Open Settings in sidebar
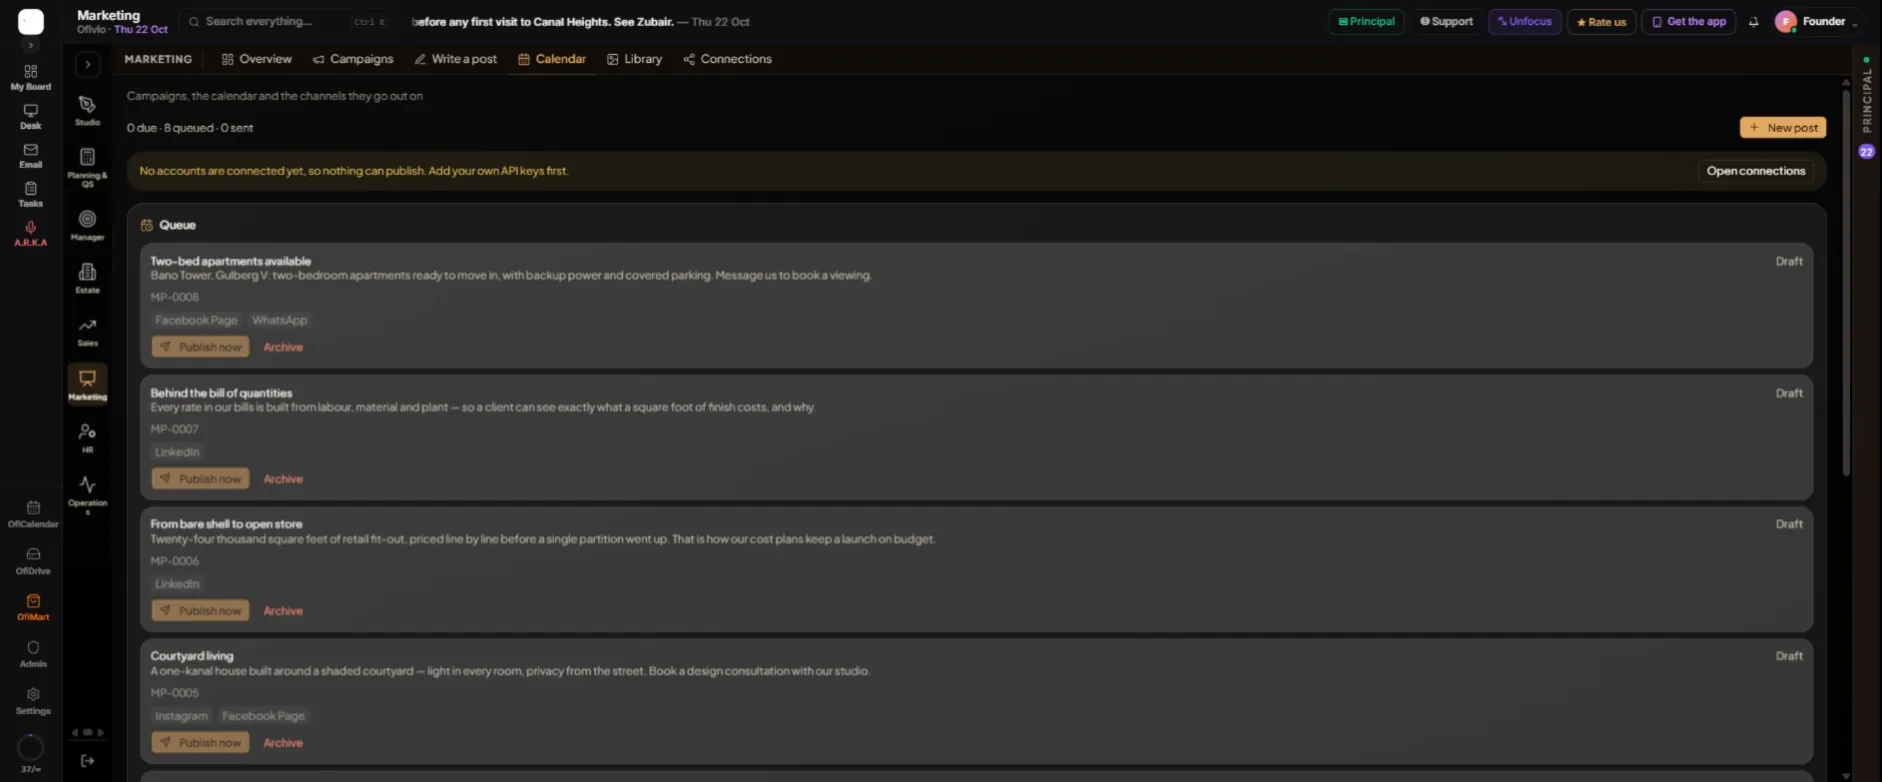The height and width of the screenshot is (782, 1882). [33, 701]
